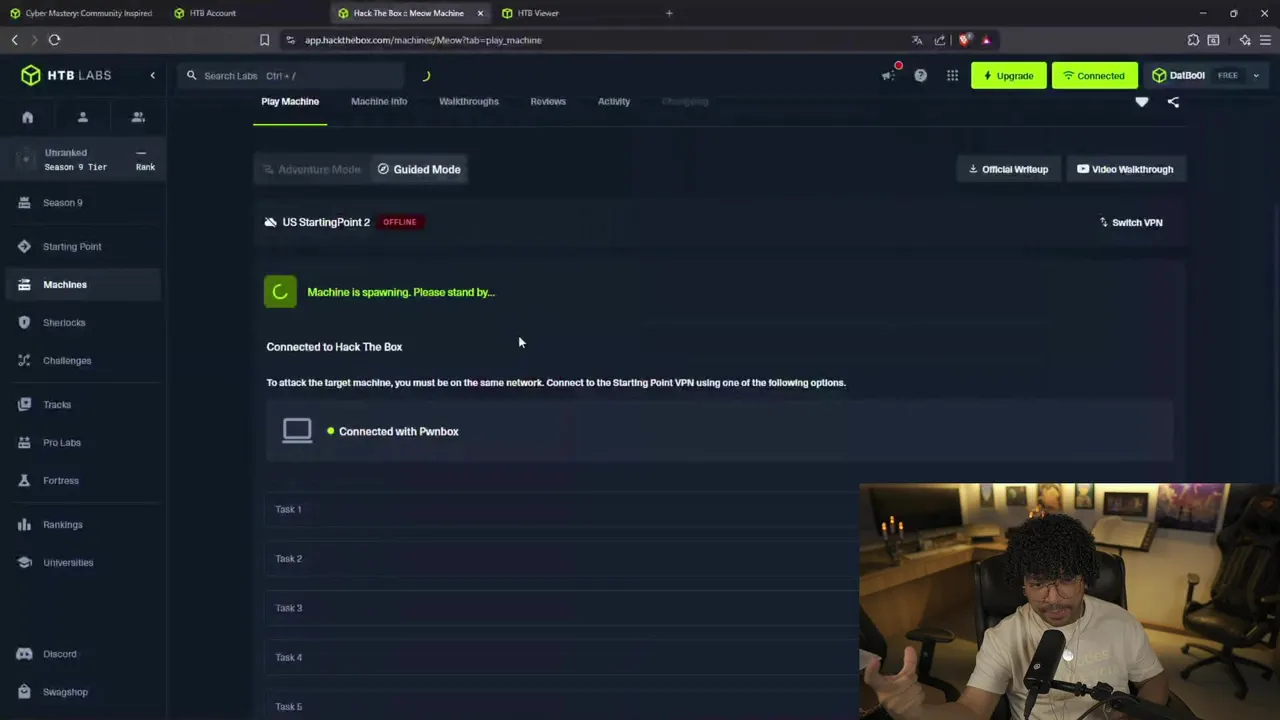
Task: Open Starting Point in the sidebar
Action: pos(83,246)
